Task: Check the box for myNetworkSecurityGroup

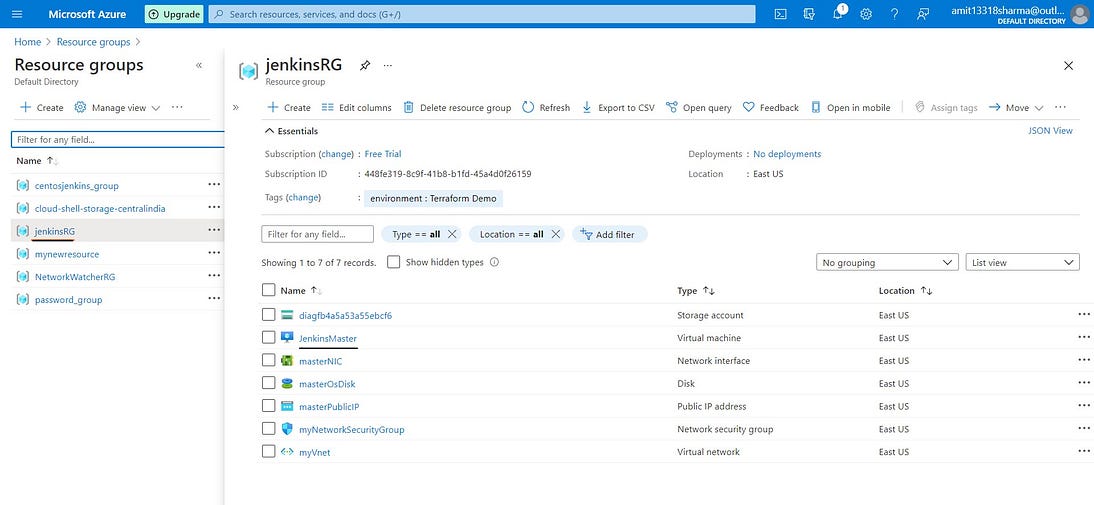Action: click(x=269, y=429)
